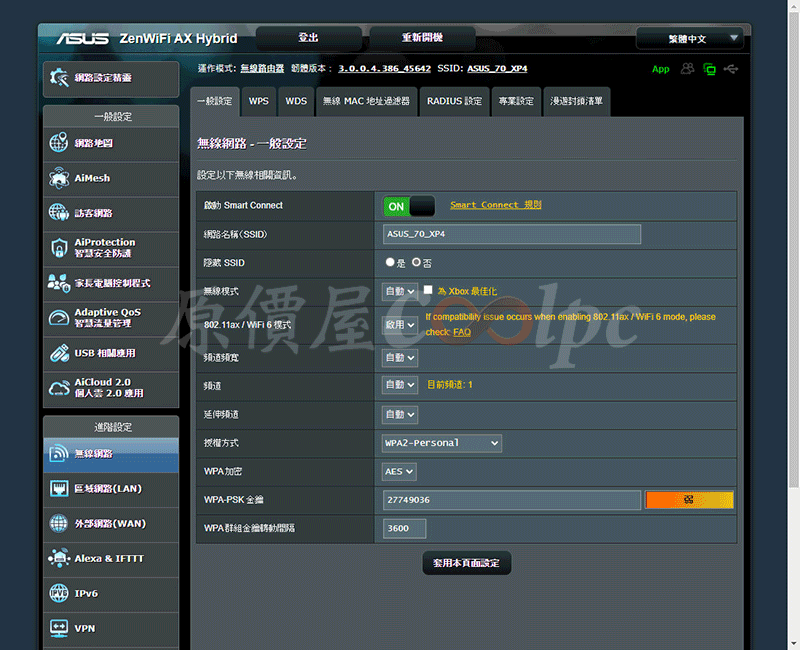
Task: Click the 網路地圖 network map icon
Action: coord(59,143)
